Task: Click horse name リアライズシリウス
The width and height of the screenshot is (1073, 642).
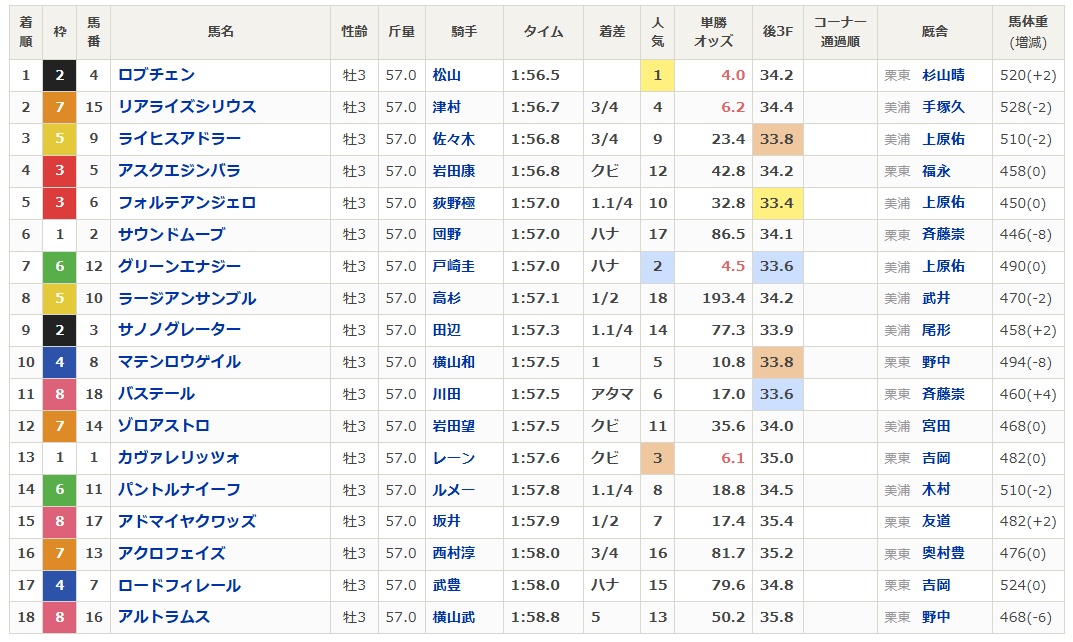Action: pos(187,107)
